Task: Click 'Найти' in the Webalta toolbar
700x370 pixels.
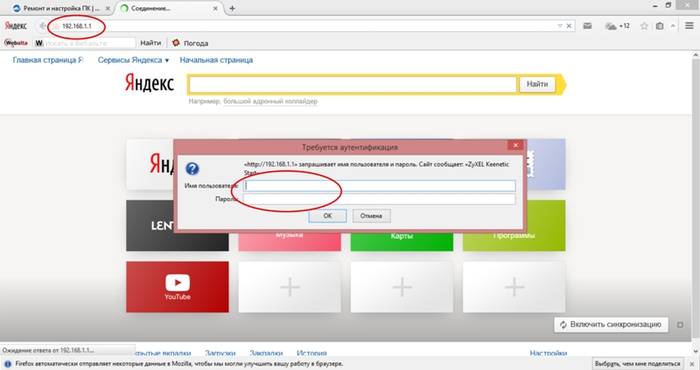Action: pos(150,43)
